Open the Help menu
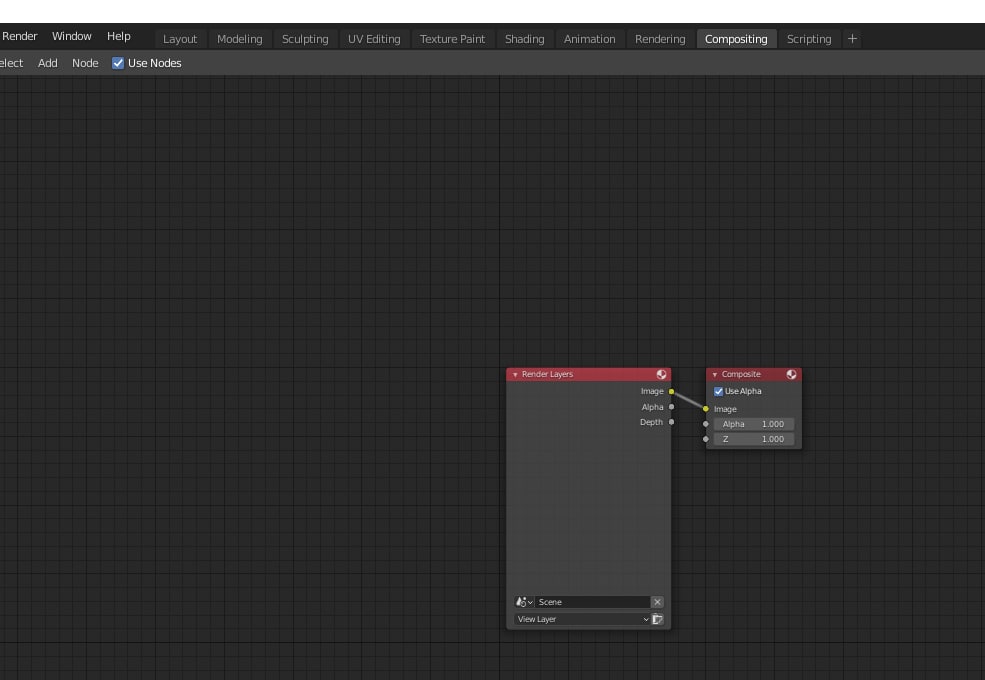The height and width of the screenshot is (680, 985). [x=119, y=36]
